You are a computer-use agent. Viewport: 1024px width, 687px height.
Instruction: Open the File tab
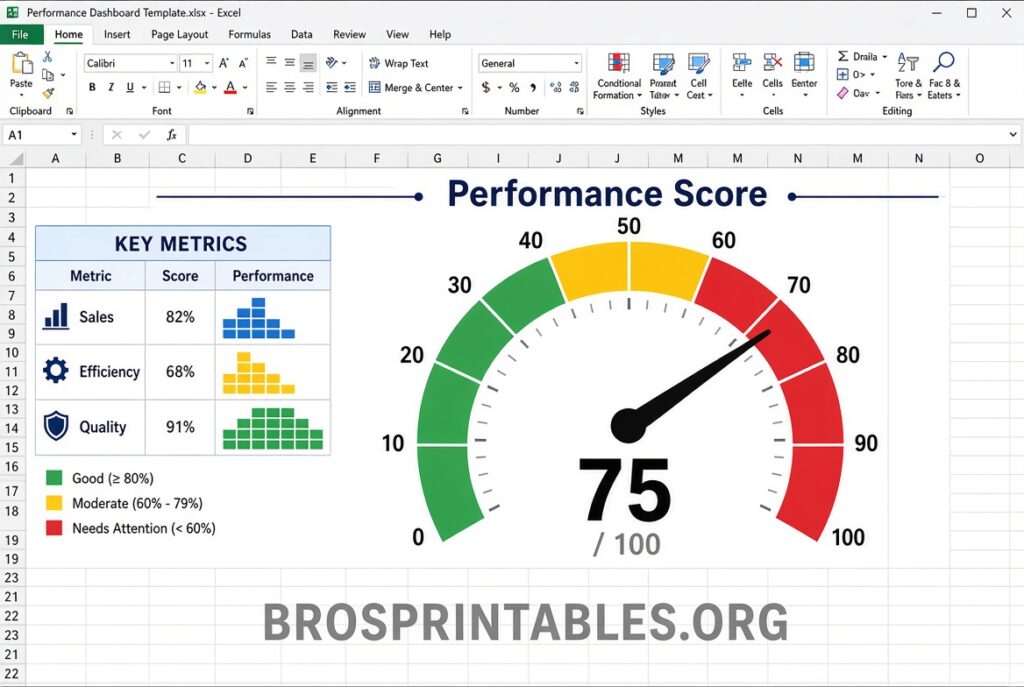[x=21, y=35]
